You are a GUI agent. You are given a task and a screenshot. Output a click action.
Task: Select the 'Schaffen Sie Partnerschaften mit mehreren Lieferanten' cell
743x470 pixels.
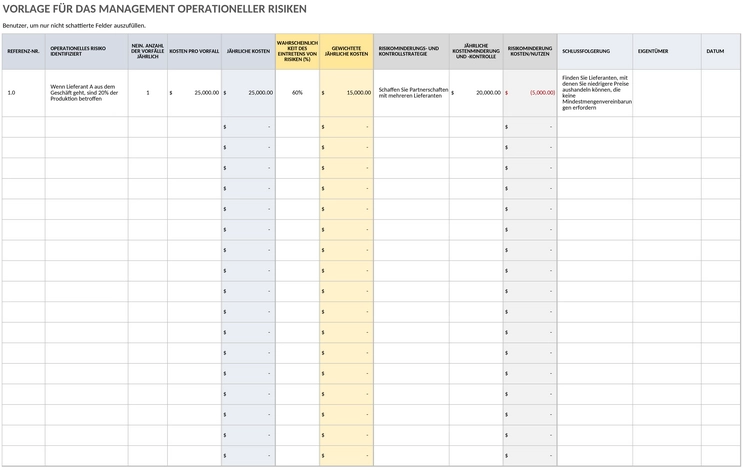click(411, 93)
